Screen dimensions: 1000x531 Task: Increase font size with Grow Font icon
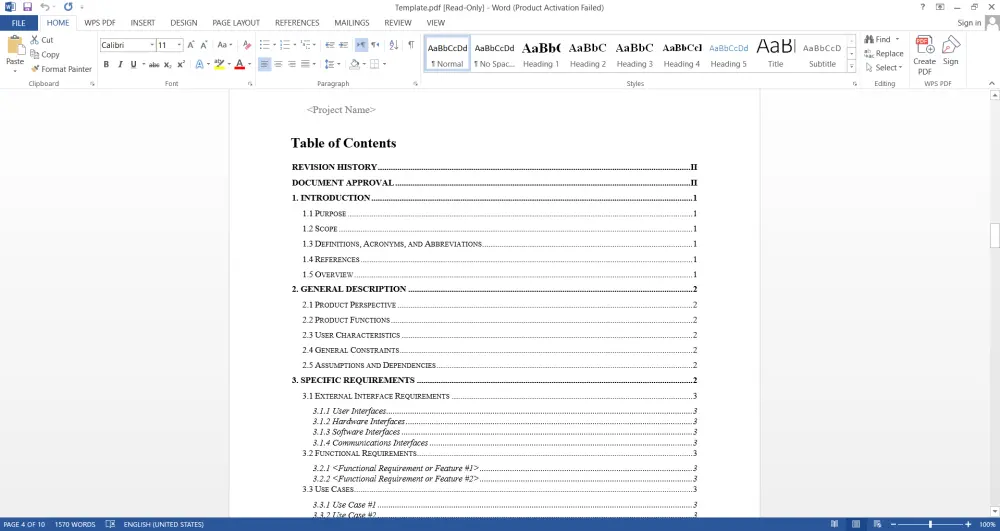pyautogui.click(x=191, y=45)
